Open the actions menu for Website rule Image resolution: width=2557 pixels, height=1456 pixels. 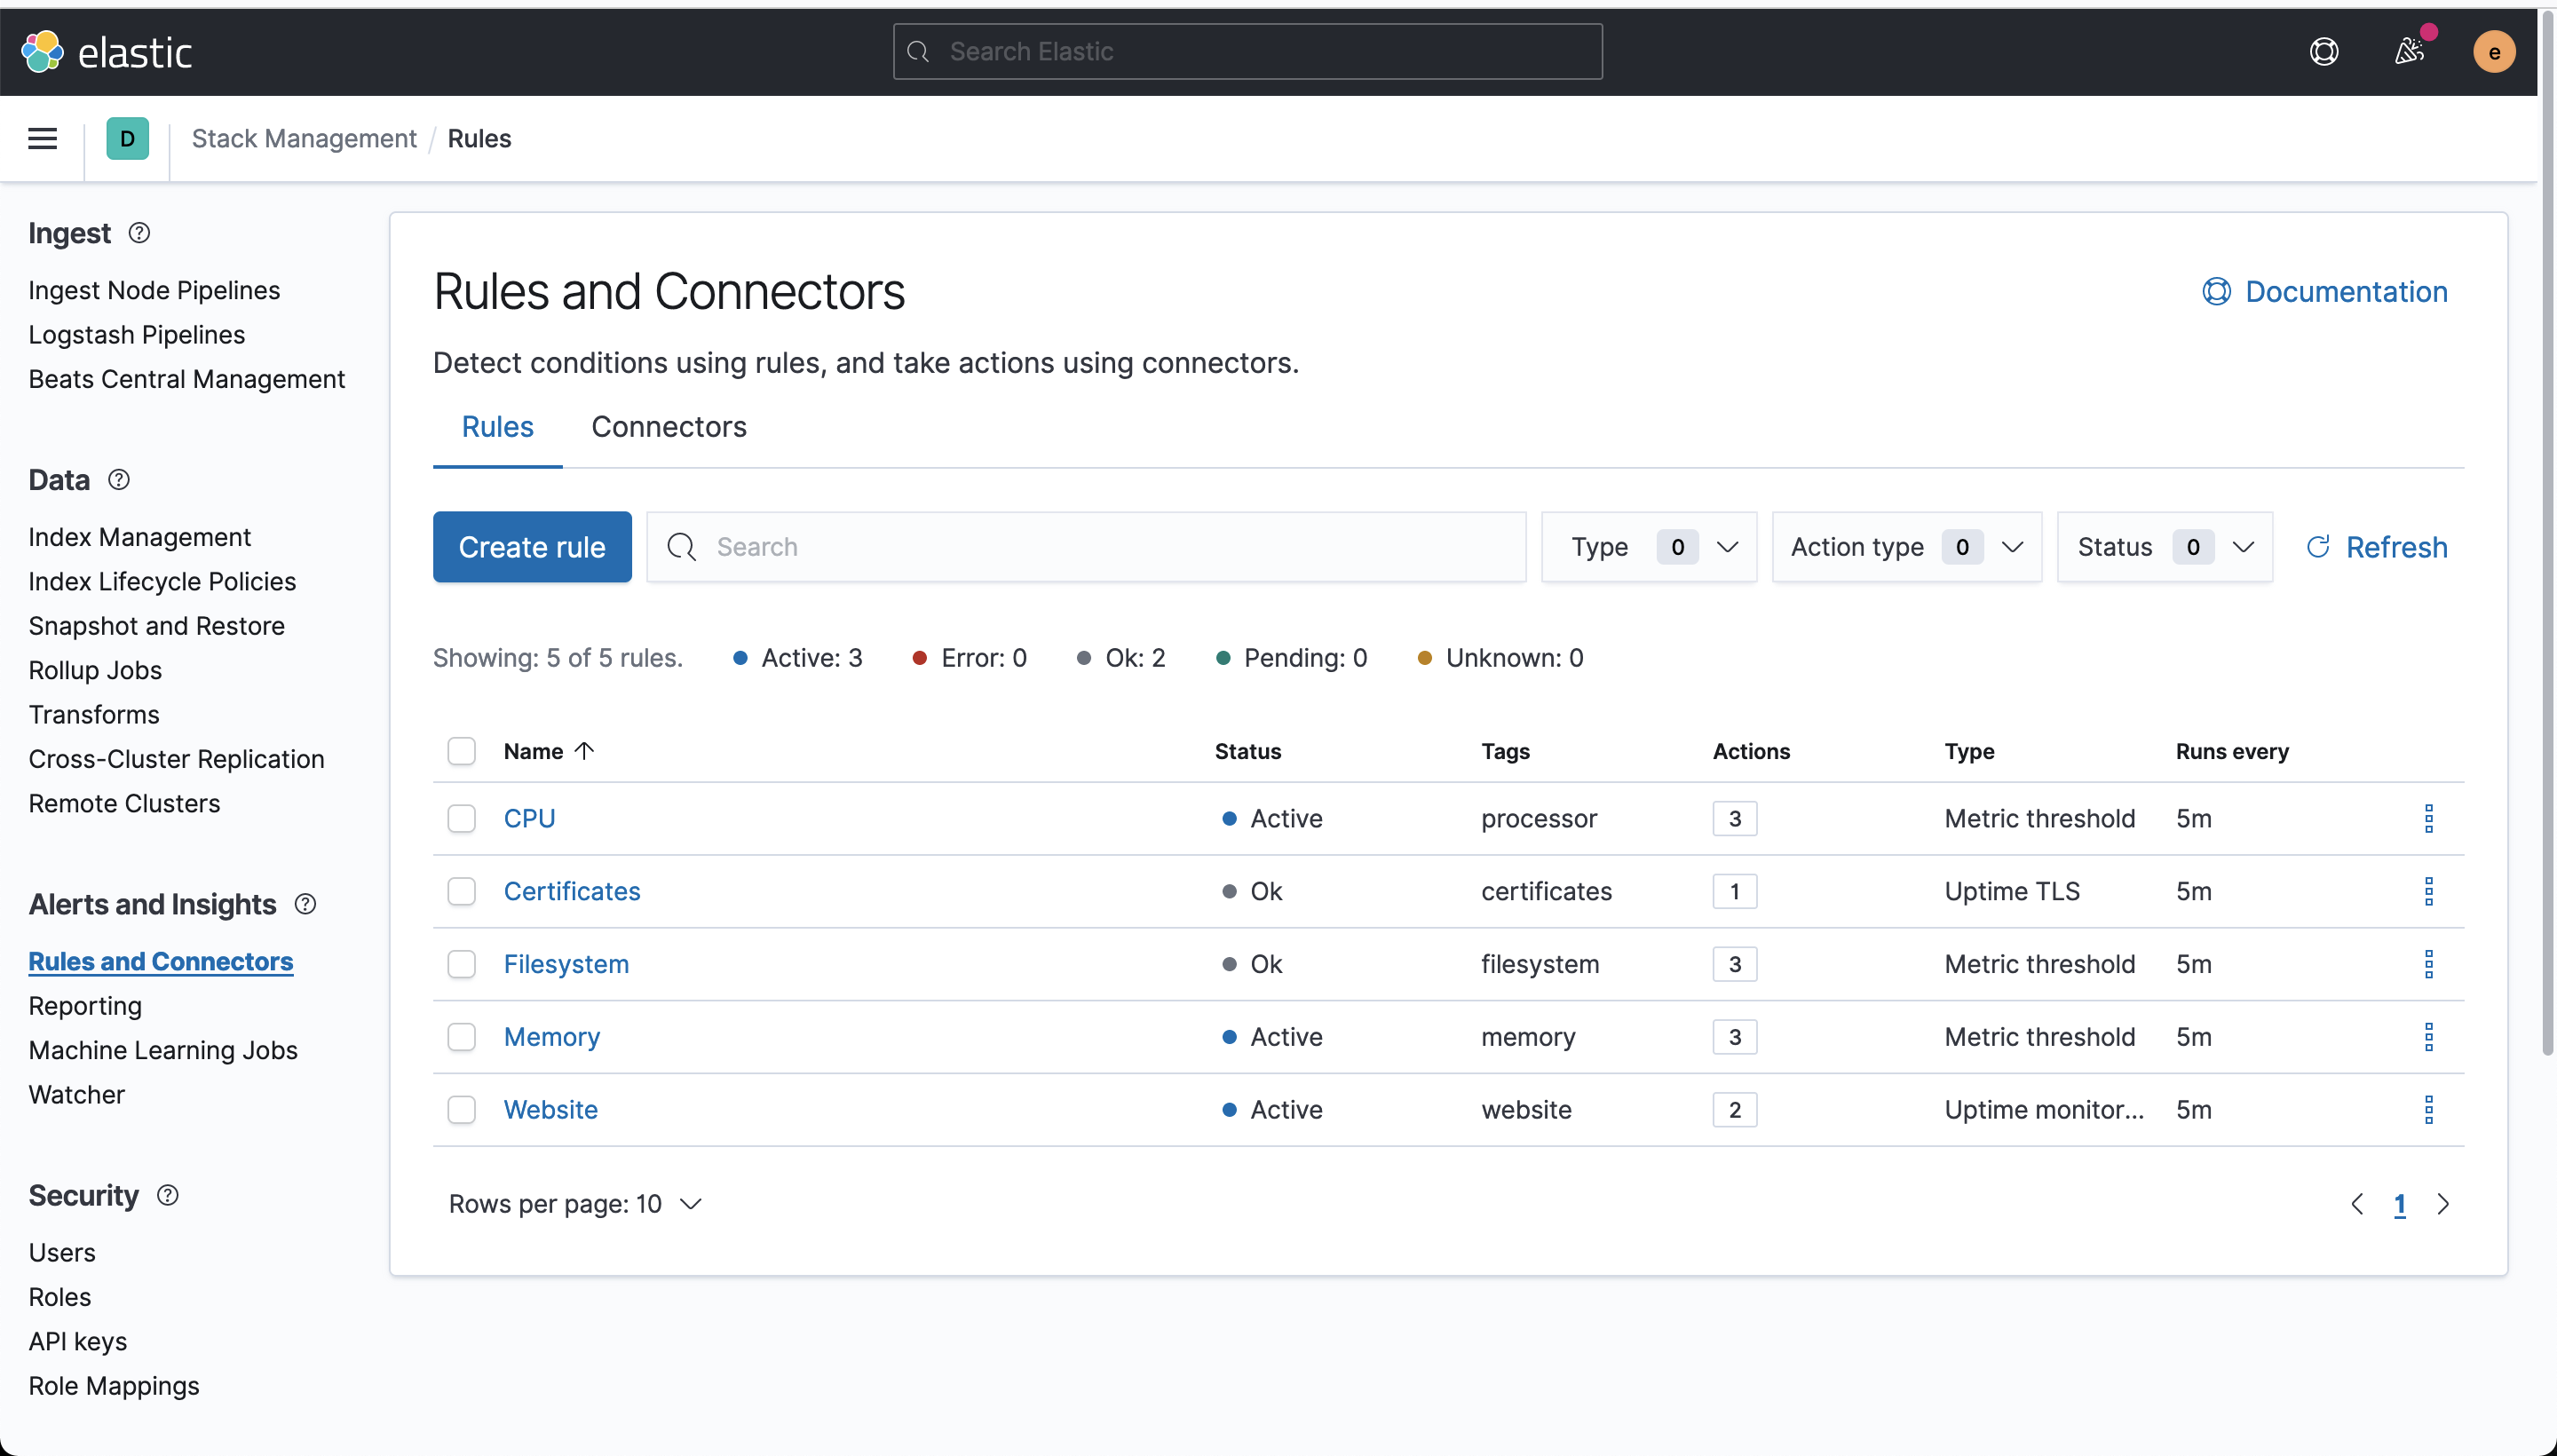(x=2428, y=1110)
